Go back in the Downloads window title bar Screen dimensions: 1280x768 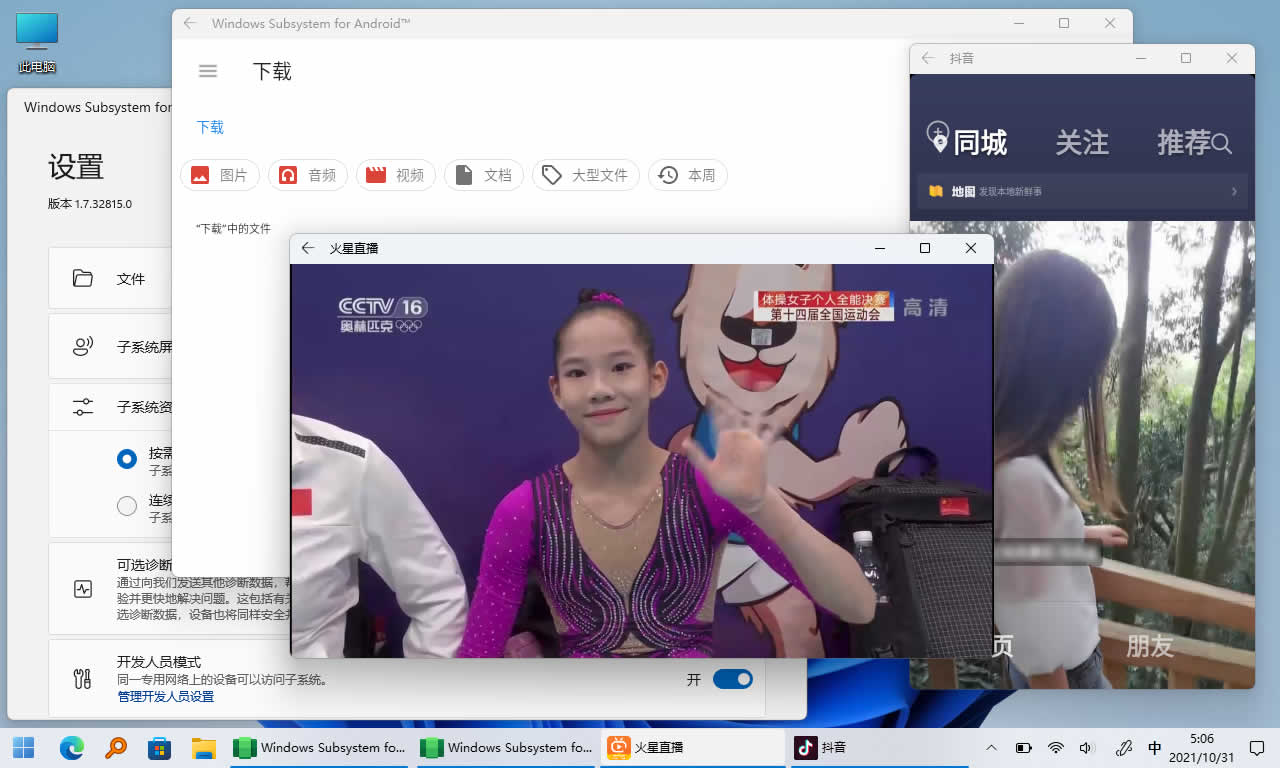click(x=190, y=23)
